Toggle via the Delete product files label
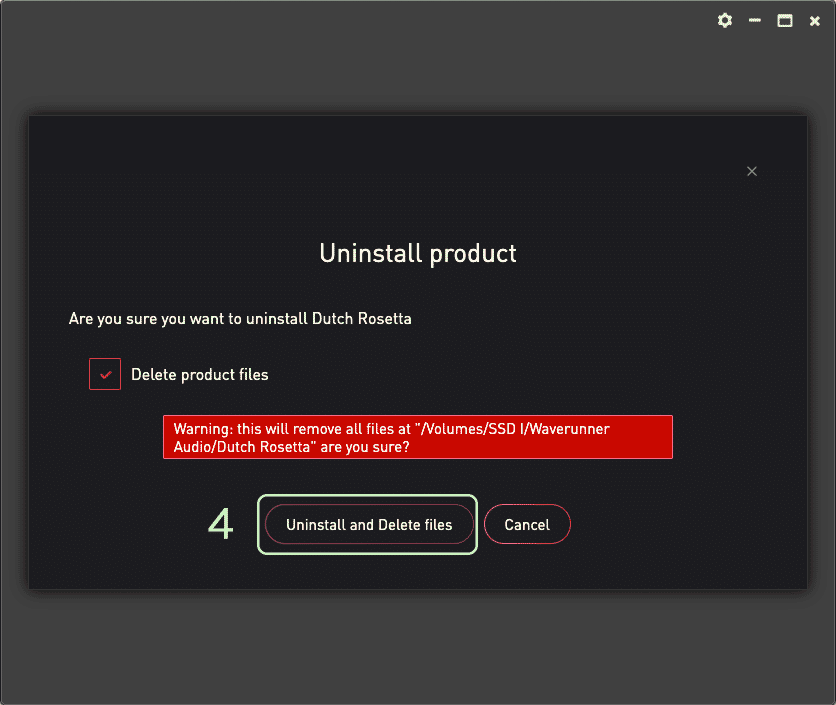 coord(200,375)
